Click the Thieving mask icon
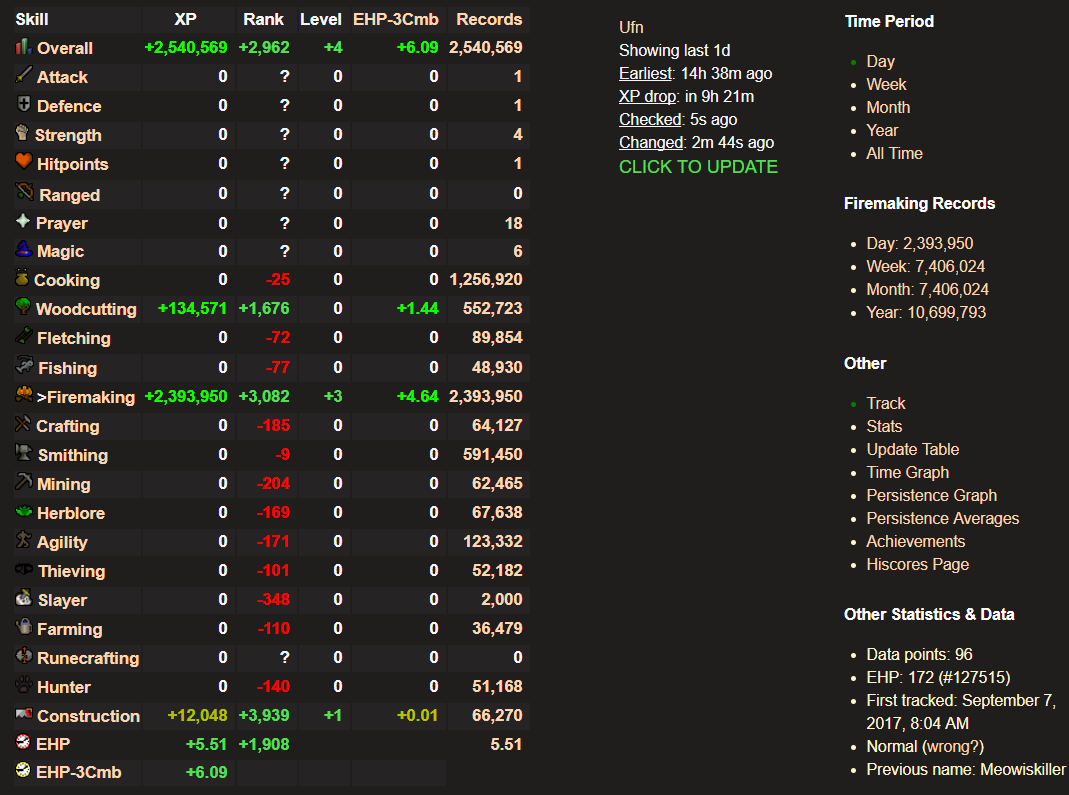 (24, 569)
